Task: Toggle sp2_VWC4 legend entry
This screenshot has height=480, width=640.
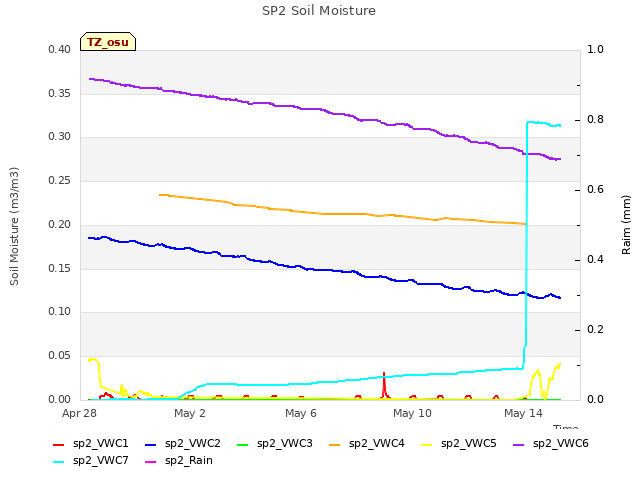Action: [367, 444]
